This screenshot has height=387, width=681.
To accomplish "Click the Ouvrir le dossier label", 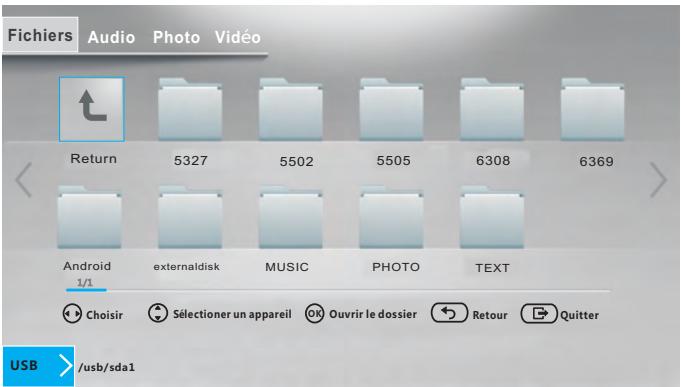I will (373, 314).
